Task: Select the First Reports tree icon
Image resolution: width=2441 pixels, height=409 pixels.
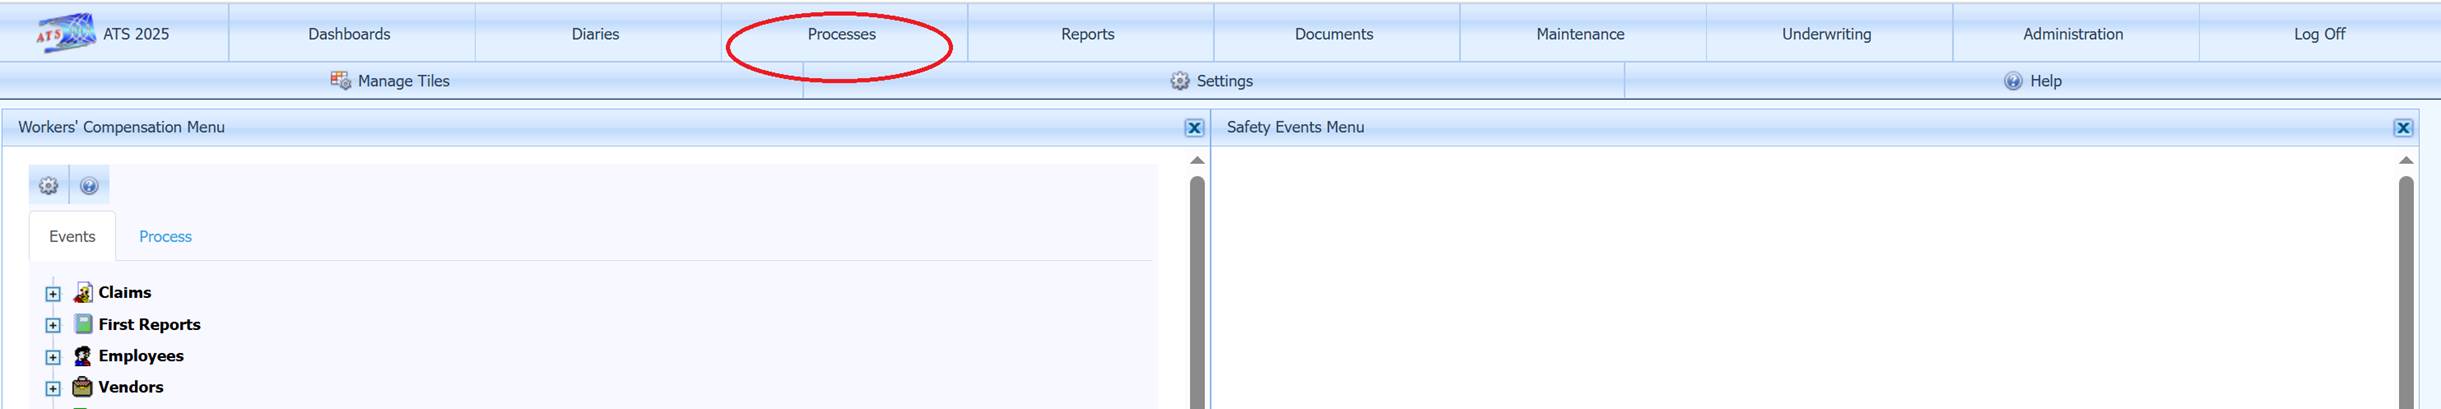Action: (83, 324)
